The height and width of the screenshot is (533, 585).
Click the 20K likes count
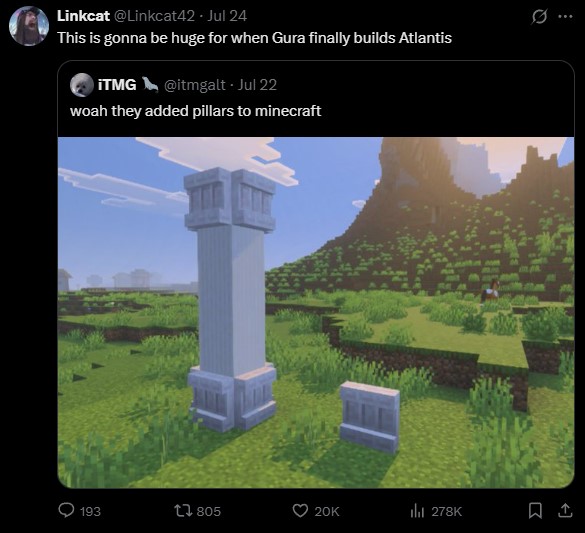click(x=327, y=511)
